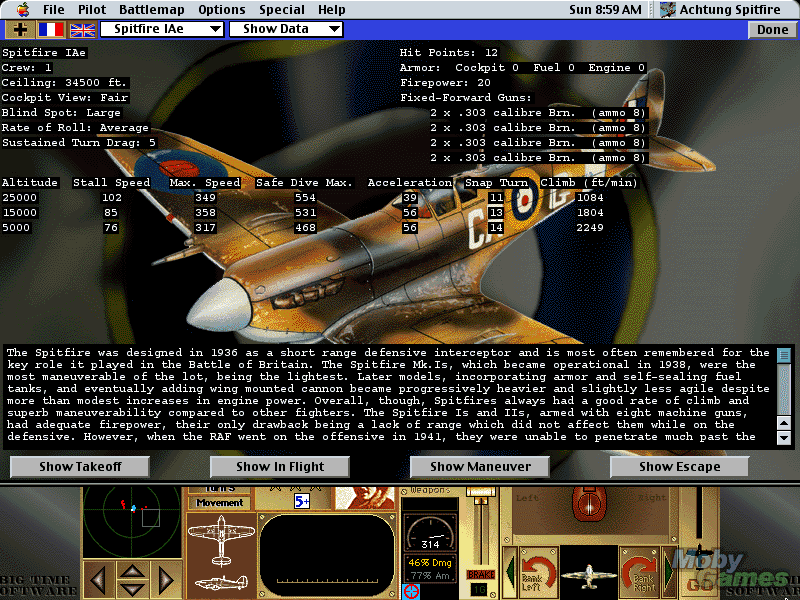Open the Special menu
The height and width of the screenshot is (600, 800).
(x=282, y=10)
